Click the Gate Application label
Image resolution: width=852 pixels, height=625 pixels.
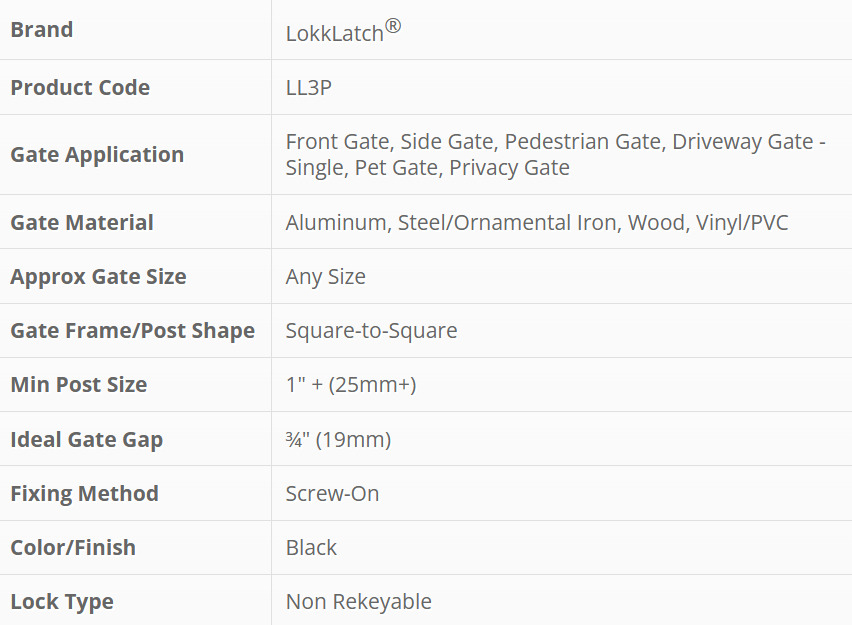(97, 155)
